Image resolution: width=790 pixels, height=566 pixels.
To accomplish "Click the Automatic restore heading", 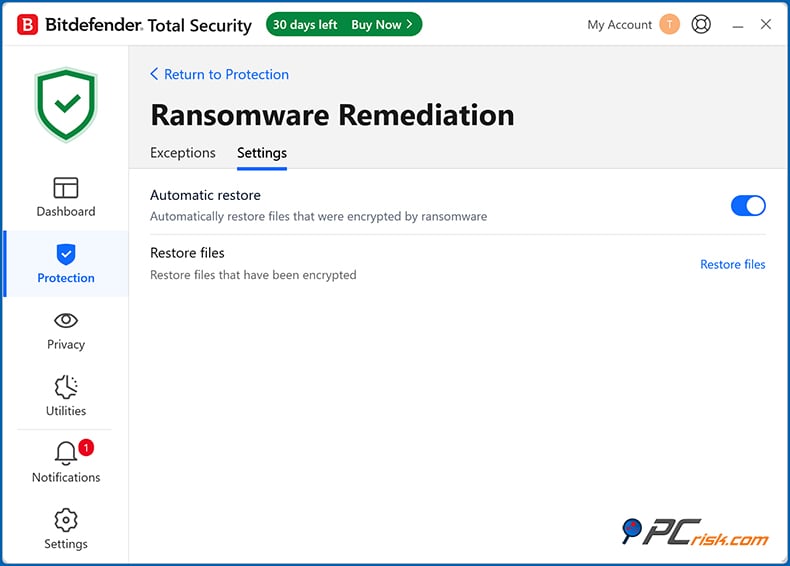I will (x=206, y=195).
